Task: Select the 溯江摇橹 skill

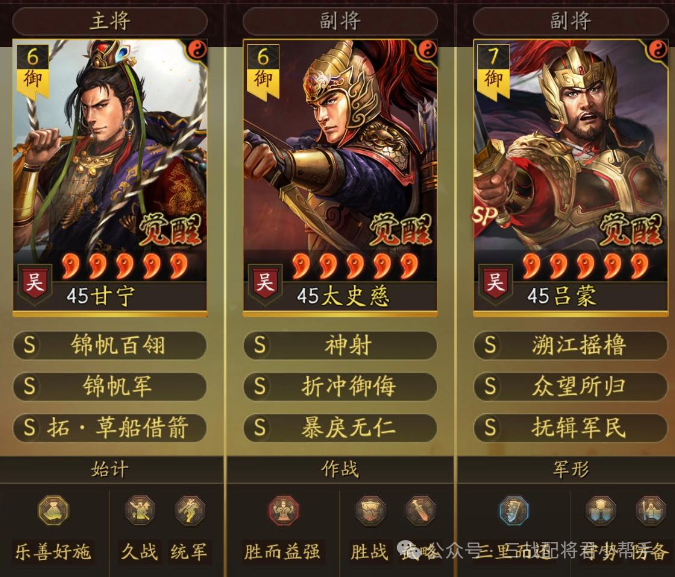Action: 570,345
